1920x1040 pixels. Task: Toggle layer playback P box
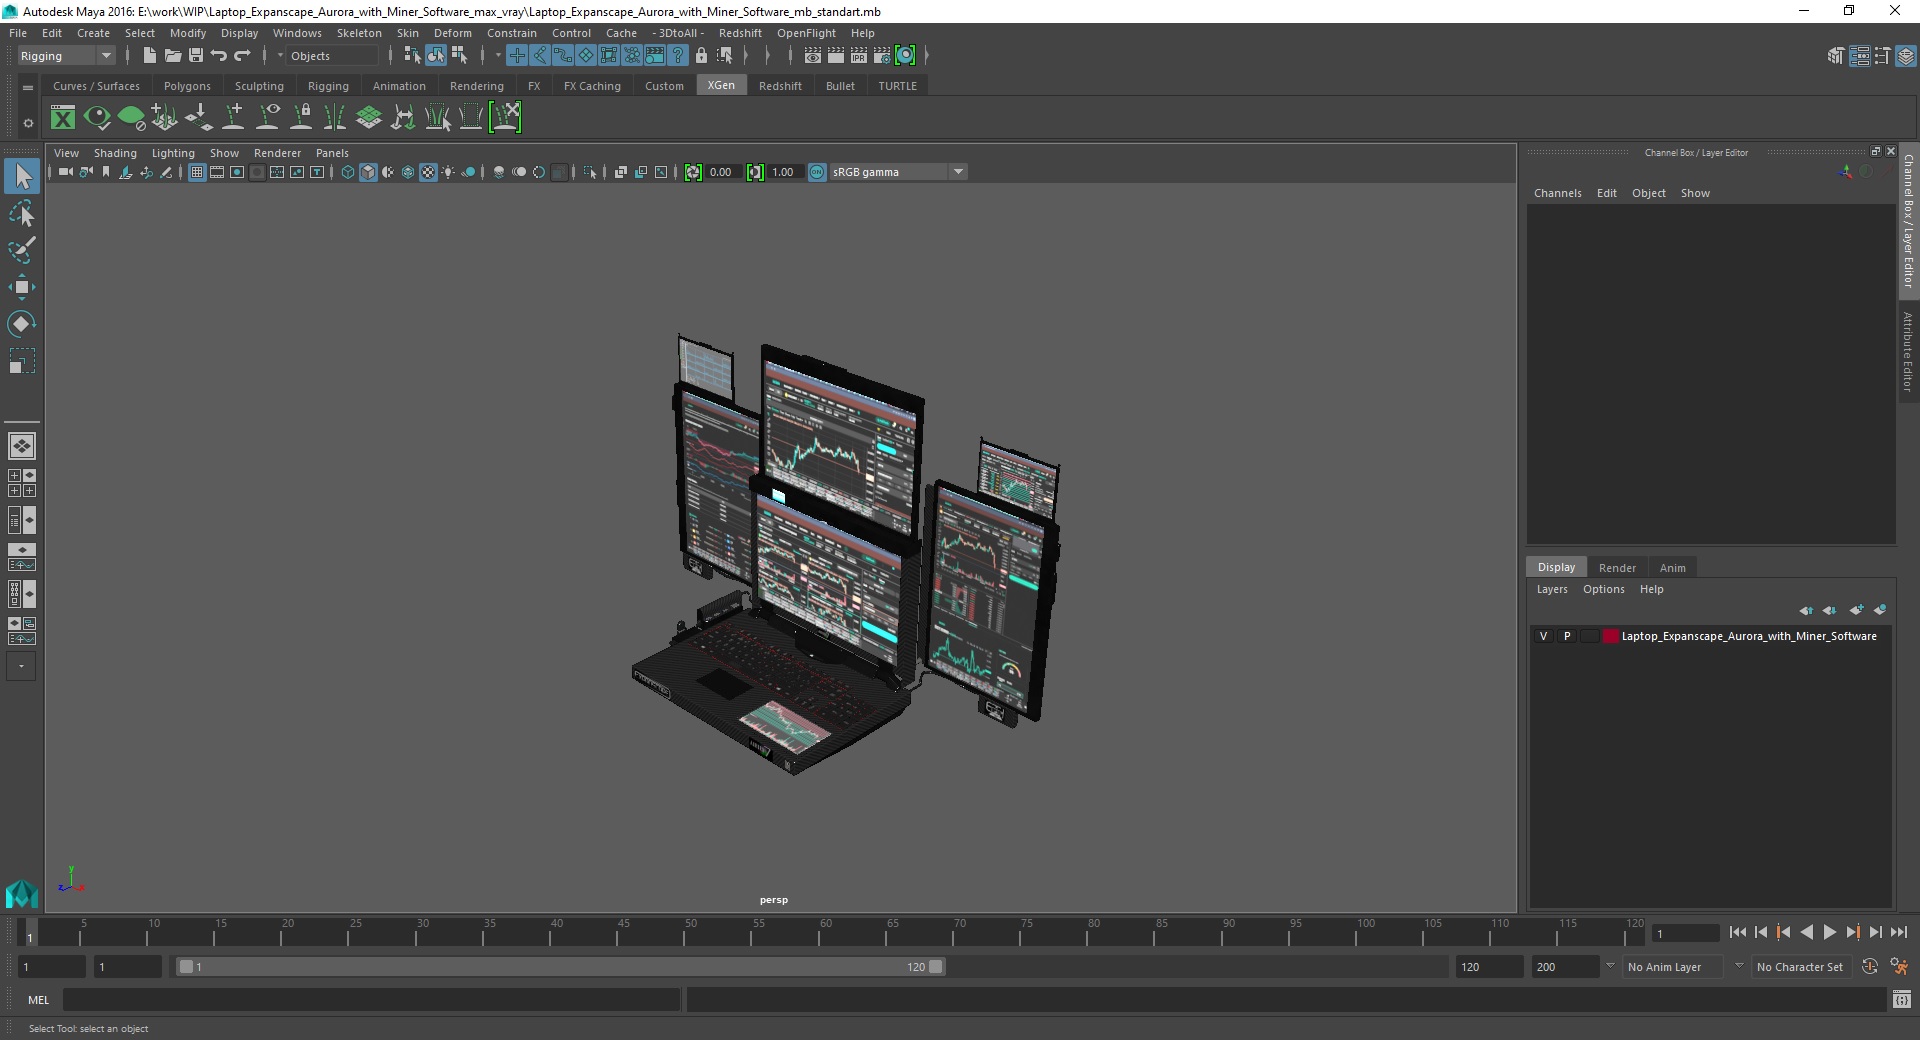pyautogui.click(x=1567, y=636)
